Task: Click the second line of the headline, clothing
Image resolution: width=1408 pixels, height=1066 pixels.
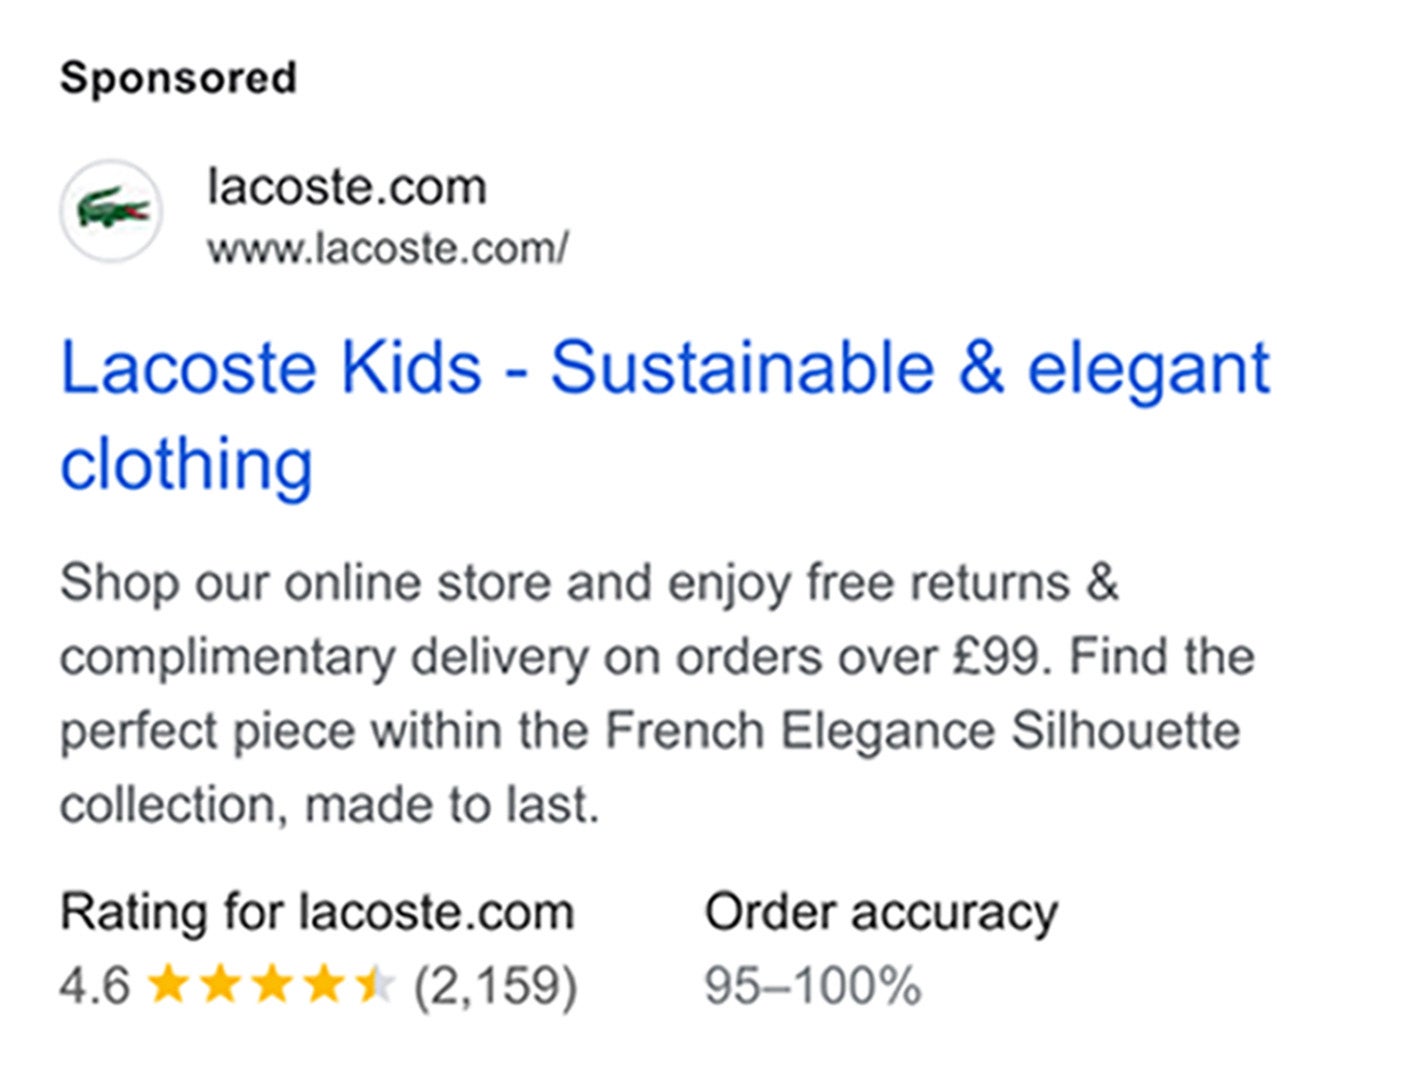Action: [186, 462]
